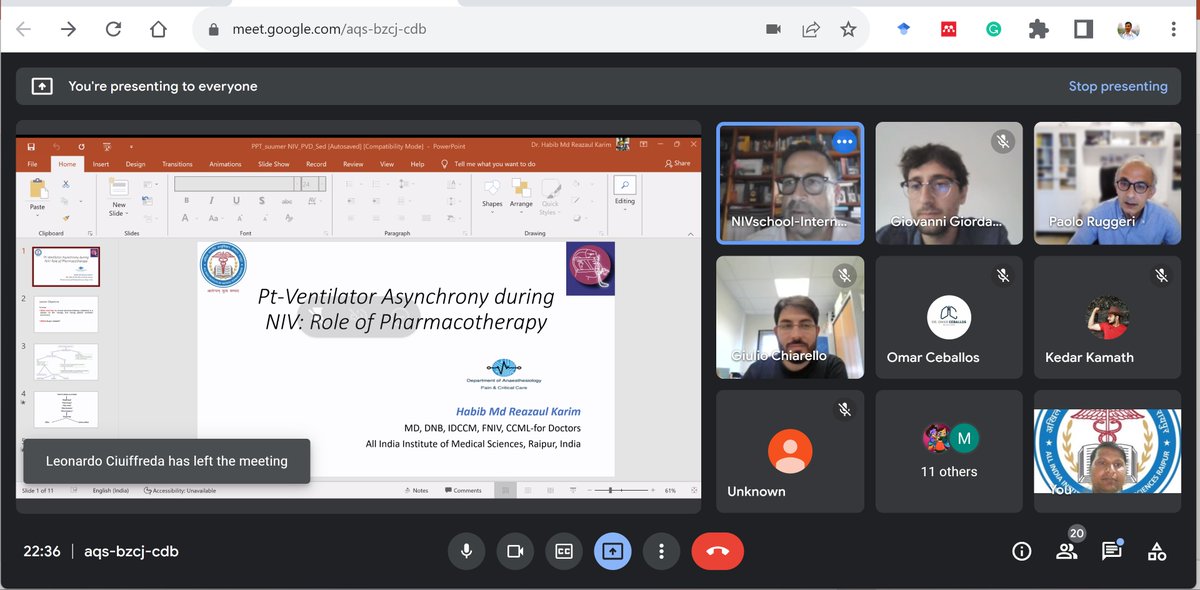This screenshot has height=590, width=1200.
Task: Open Chrome profile avatar
Action: [x=1128, y=29]
